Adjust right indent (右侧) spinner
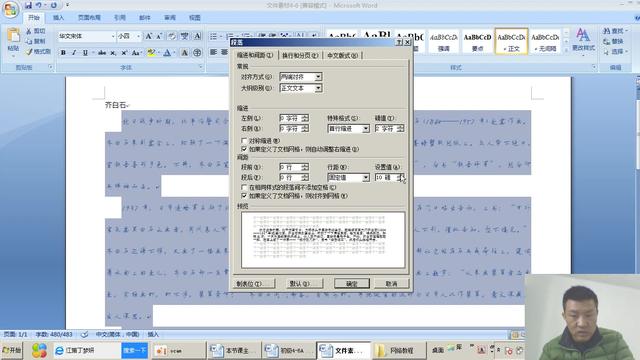 (305, 129)
